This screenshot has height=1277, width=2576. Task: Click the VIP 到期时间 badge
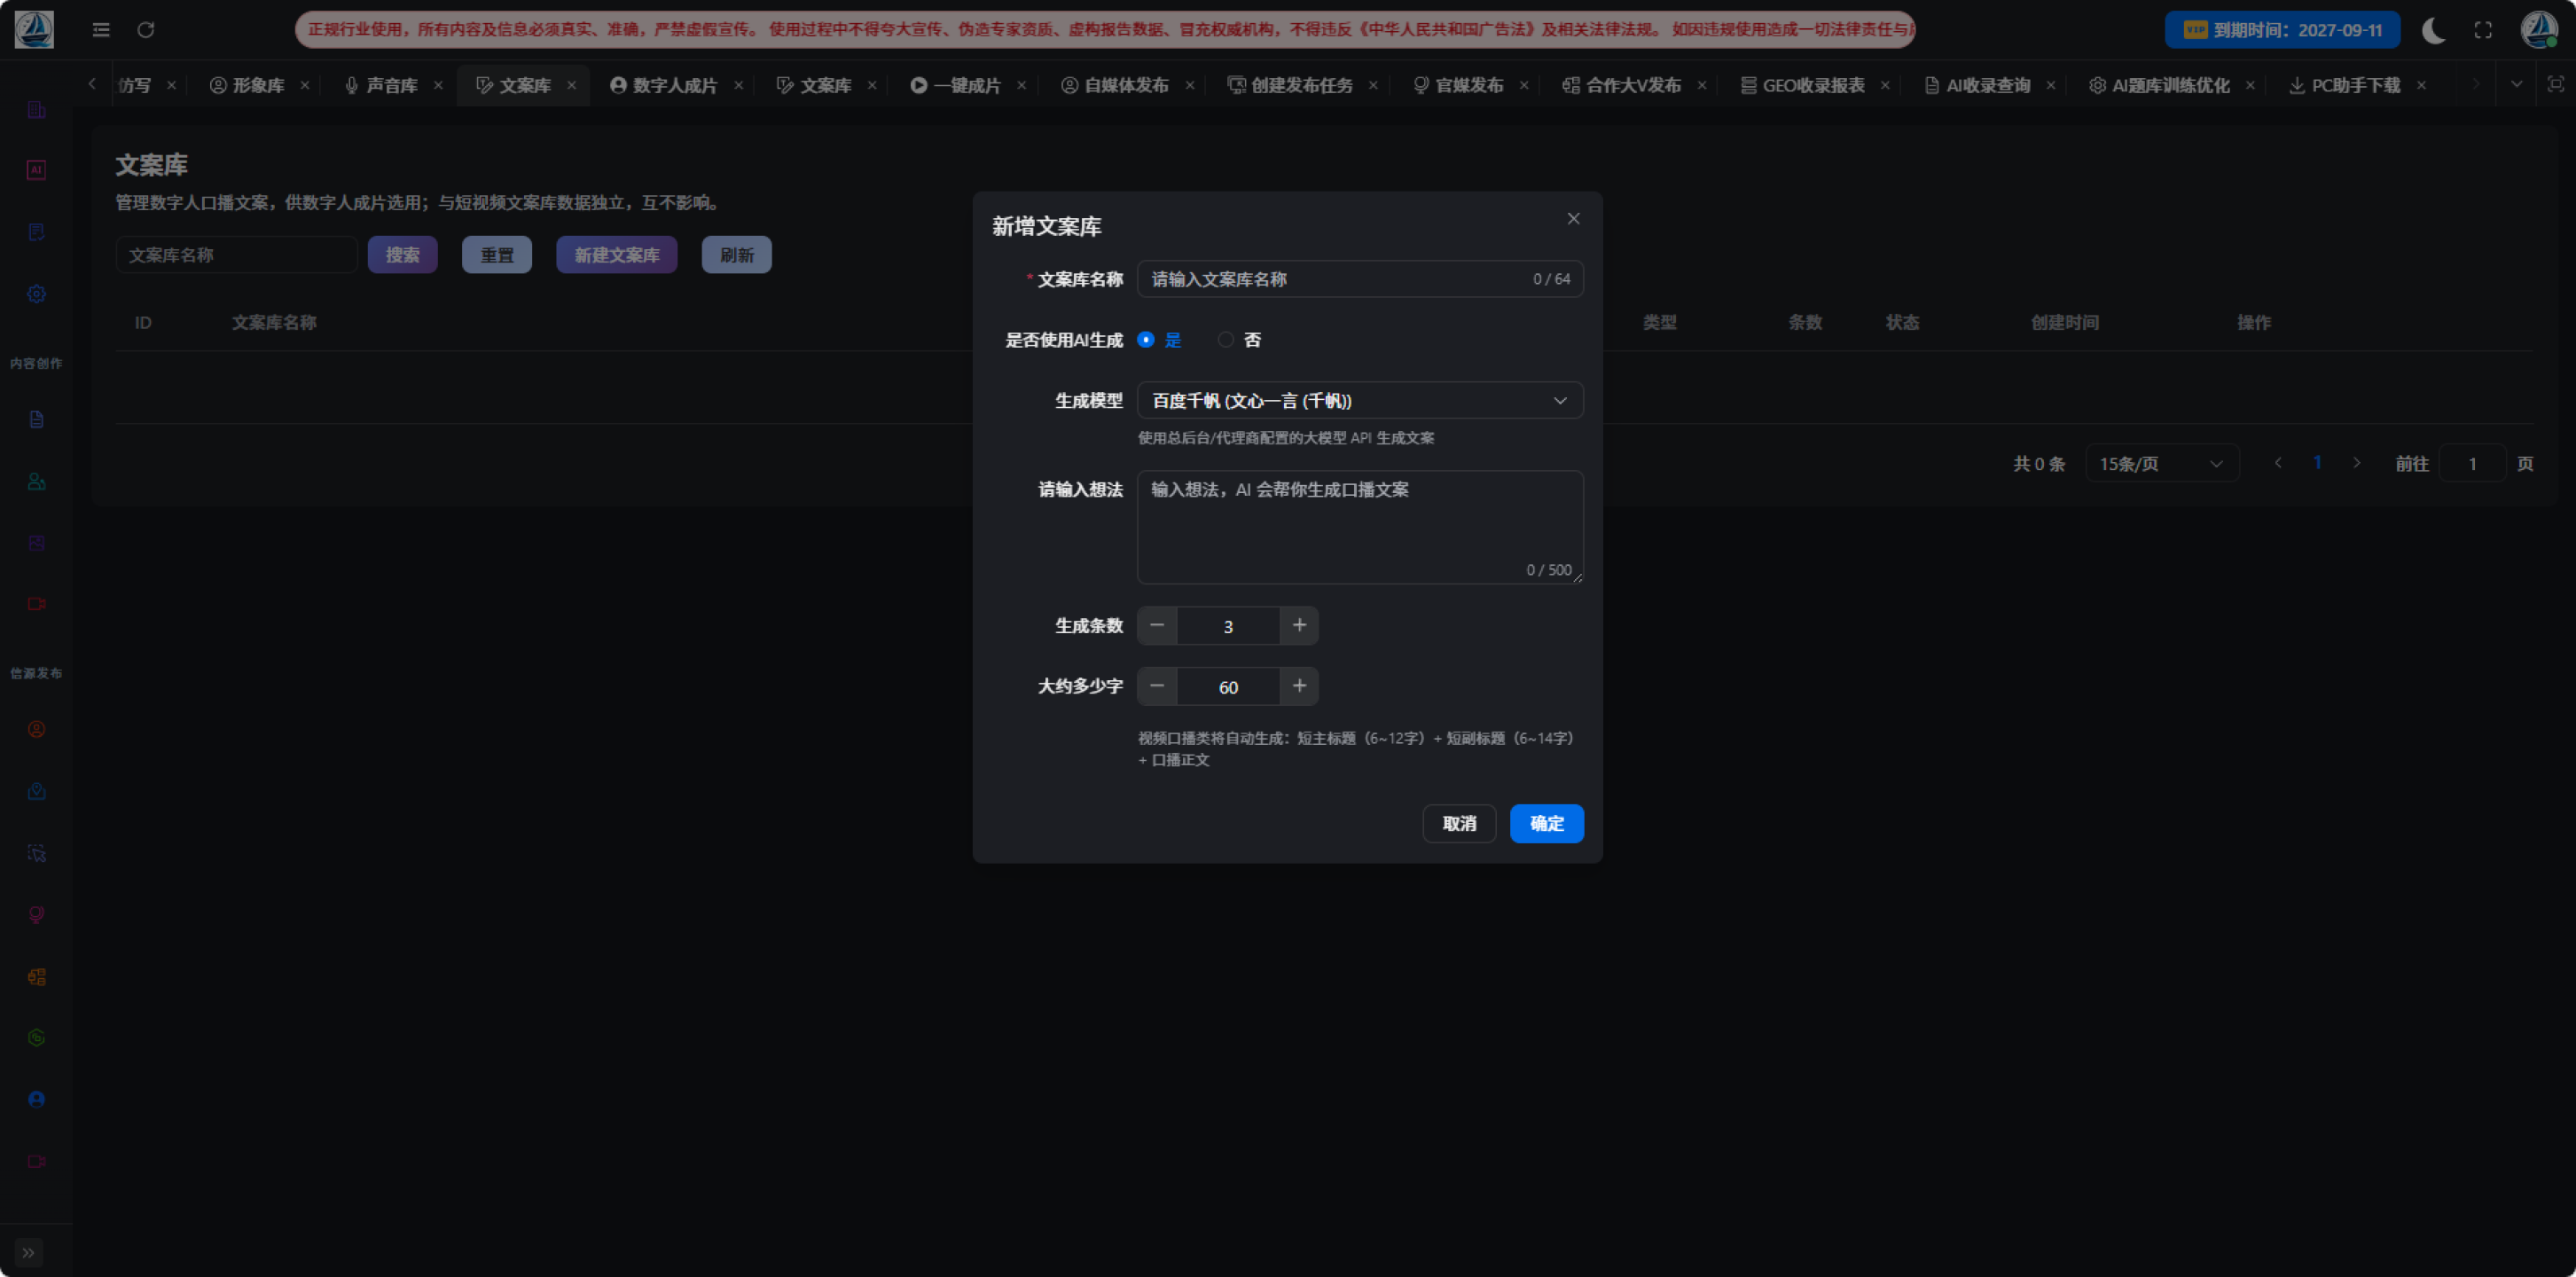2282,30
